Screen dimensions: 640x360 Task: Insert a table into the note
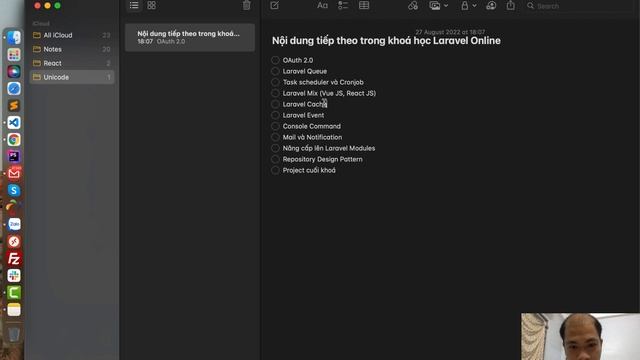click(x=364, y=5)
